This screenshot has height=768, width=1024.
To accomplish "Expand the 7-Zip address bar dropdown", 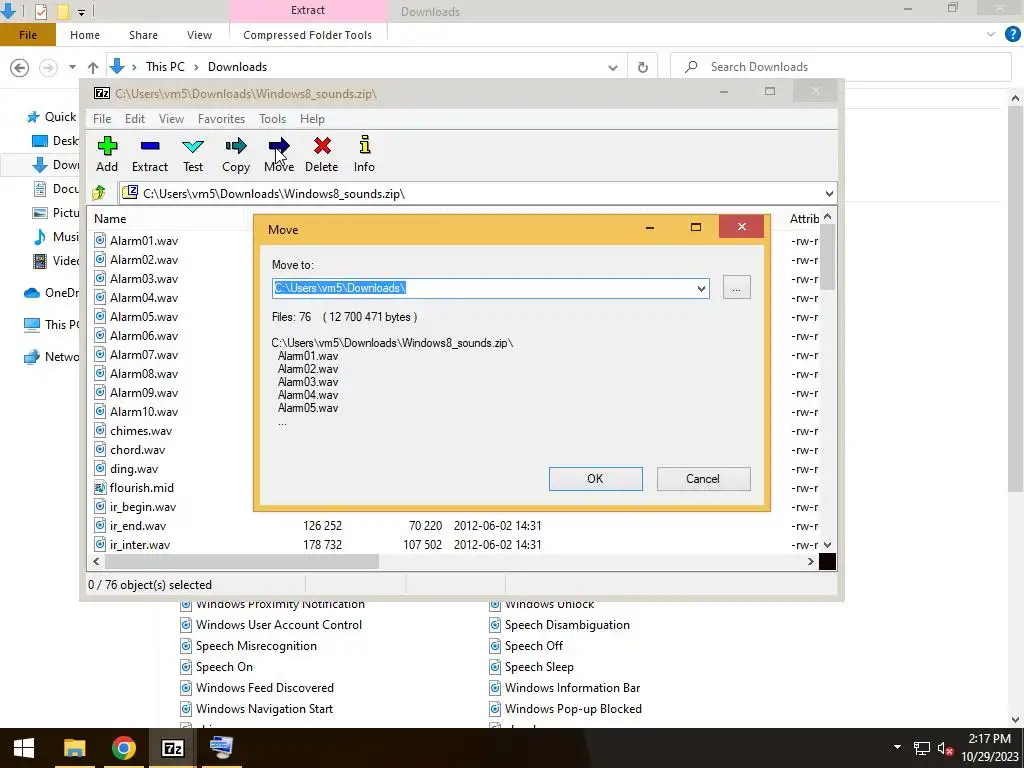I will coord(829,193).
